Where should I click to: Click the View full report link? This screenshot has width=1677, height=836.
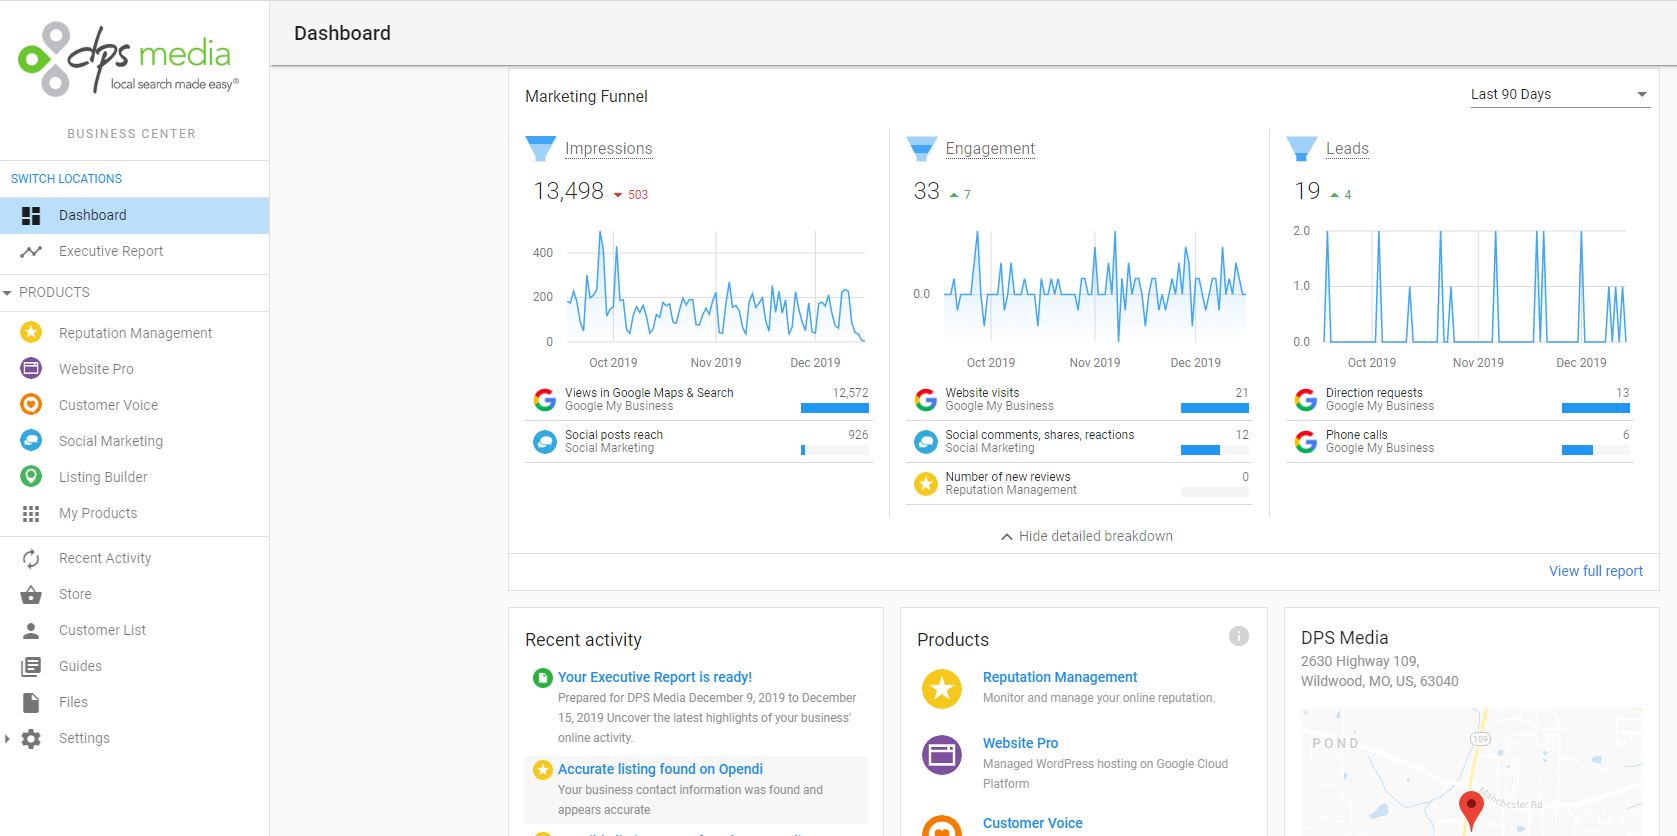1595,571
